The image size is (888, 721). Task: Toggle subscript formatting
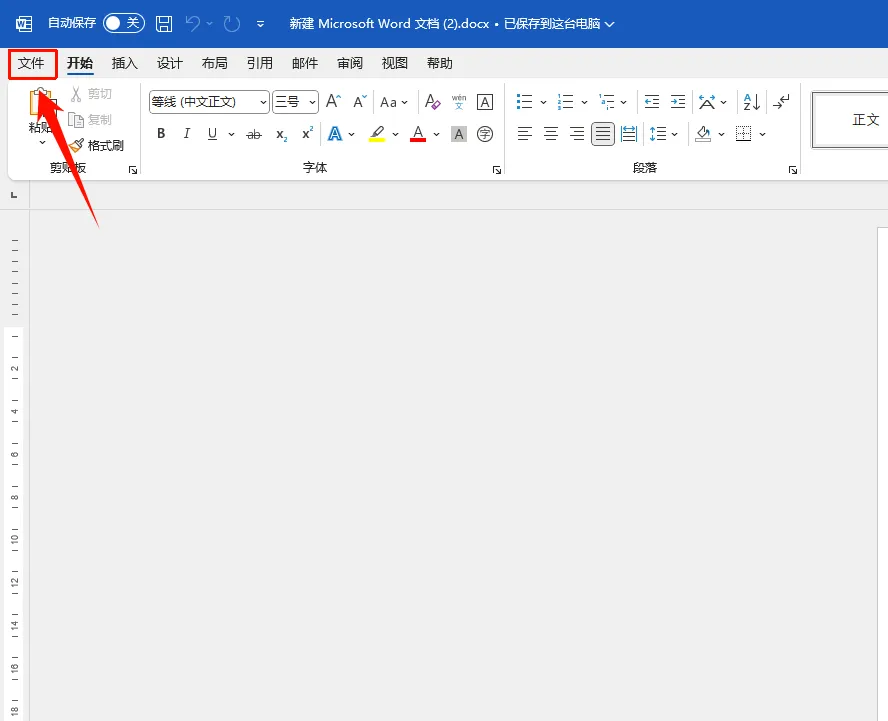click(281, 134)
